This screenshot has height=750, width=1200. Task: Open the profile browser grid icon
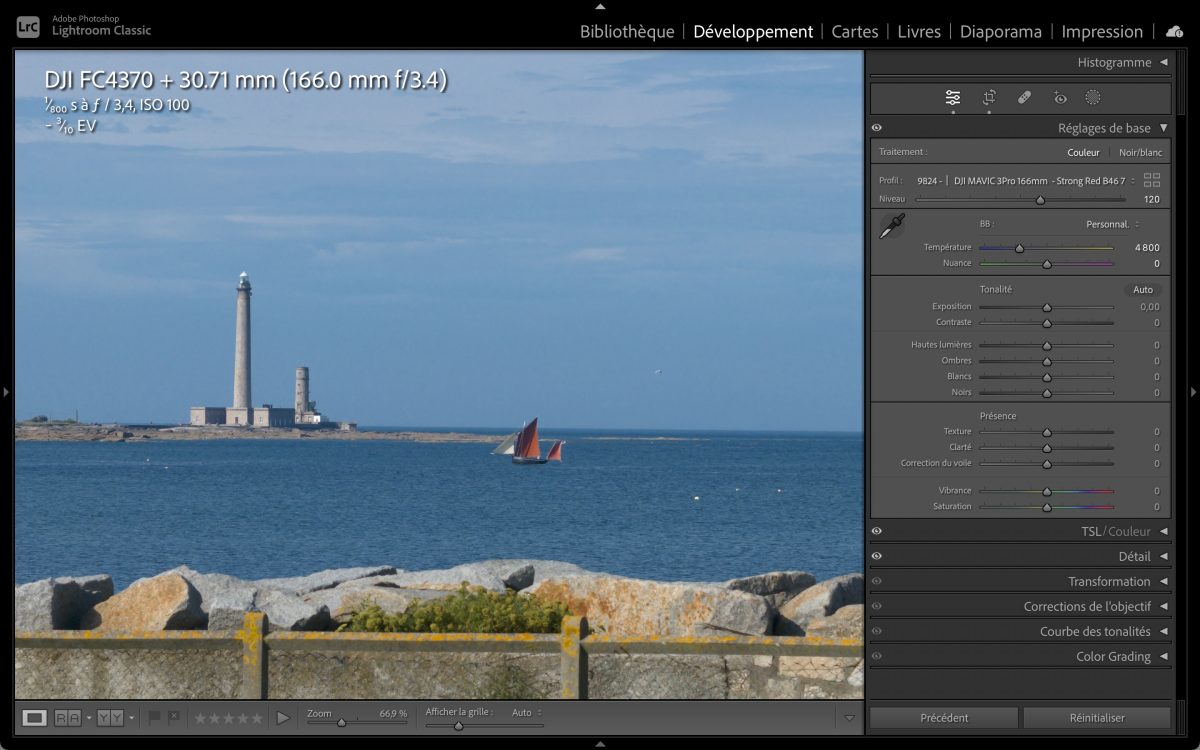[1152, 180]
